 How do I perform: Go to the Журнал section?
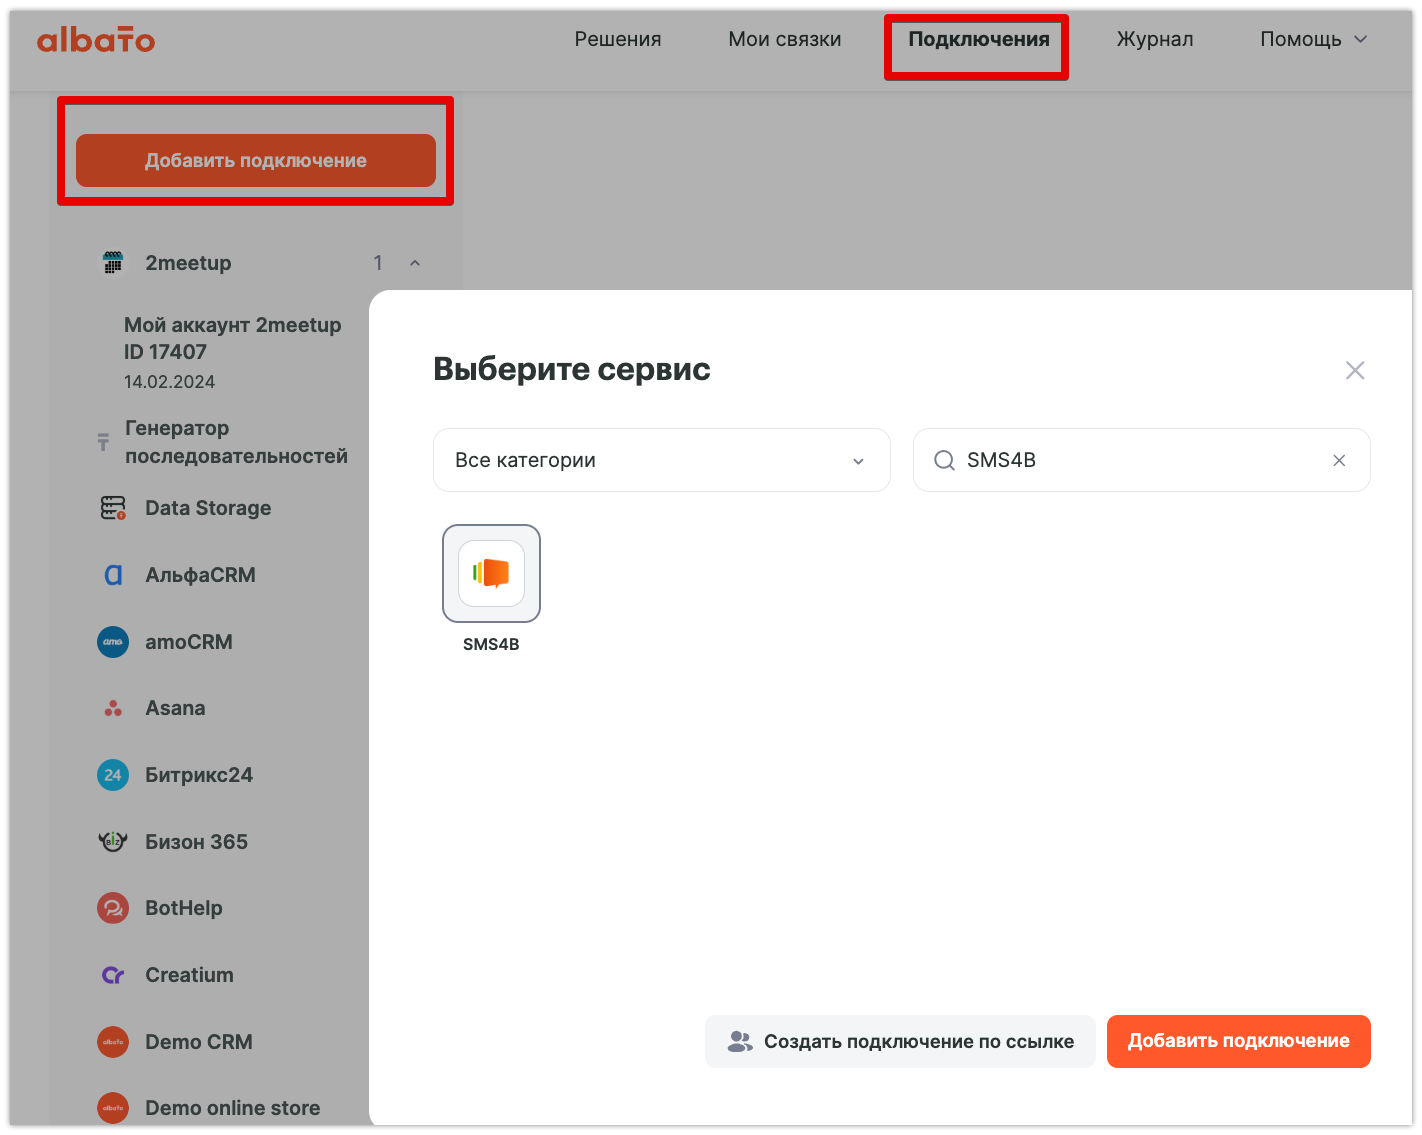click(x=1154, y=39)
